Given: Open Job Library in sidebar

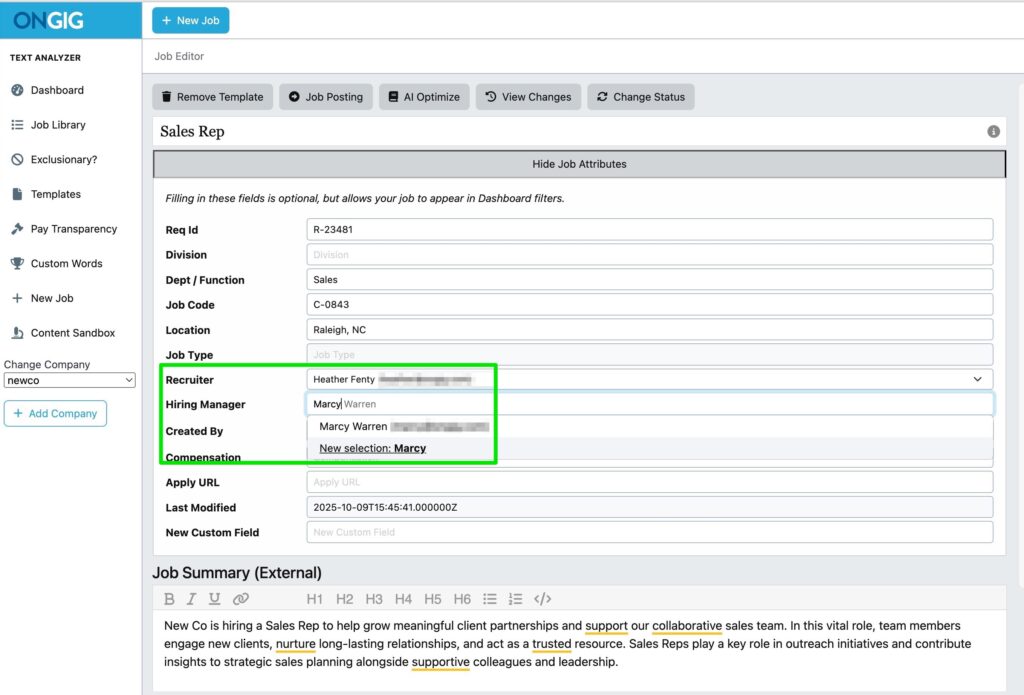Looking at the screenshot, I should (x=58, y=125).
